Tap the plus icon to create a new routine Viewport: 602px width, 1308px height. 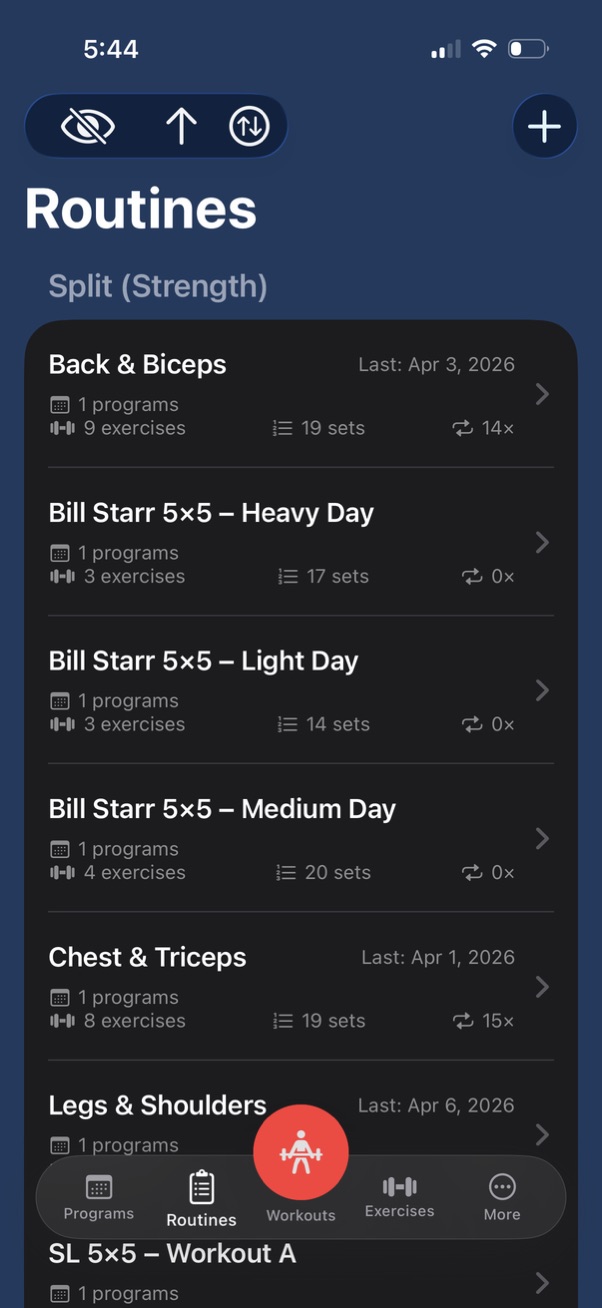click(544, 126)
